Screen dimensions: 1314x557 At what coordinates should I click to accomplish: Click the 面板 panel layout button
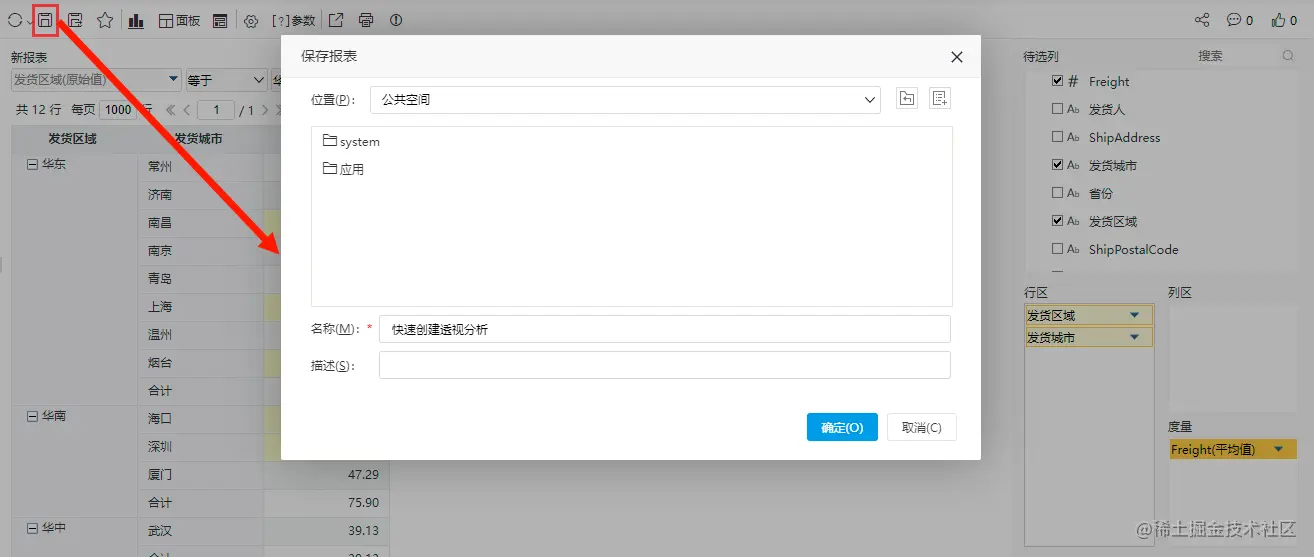point(180,20)
